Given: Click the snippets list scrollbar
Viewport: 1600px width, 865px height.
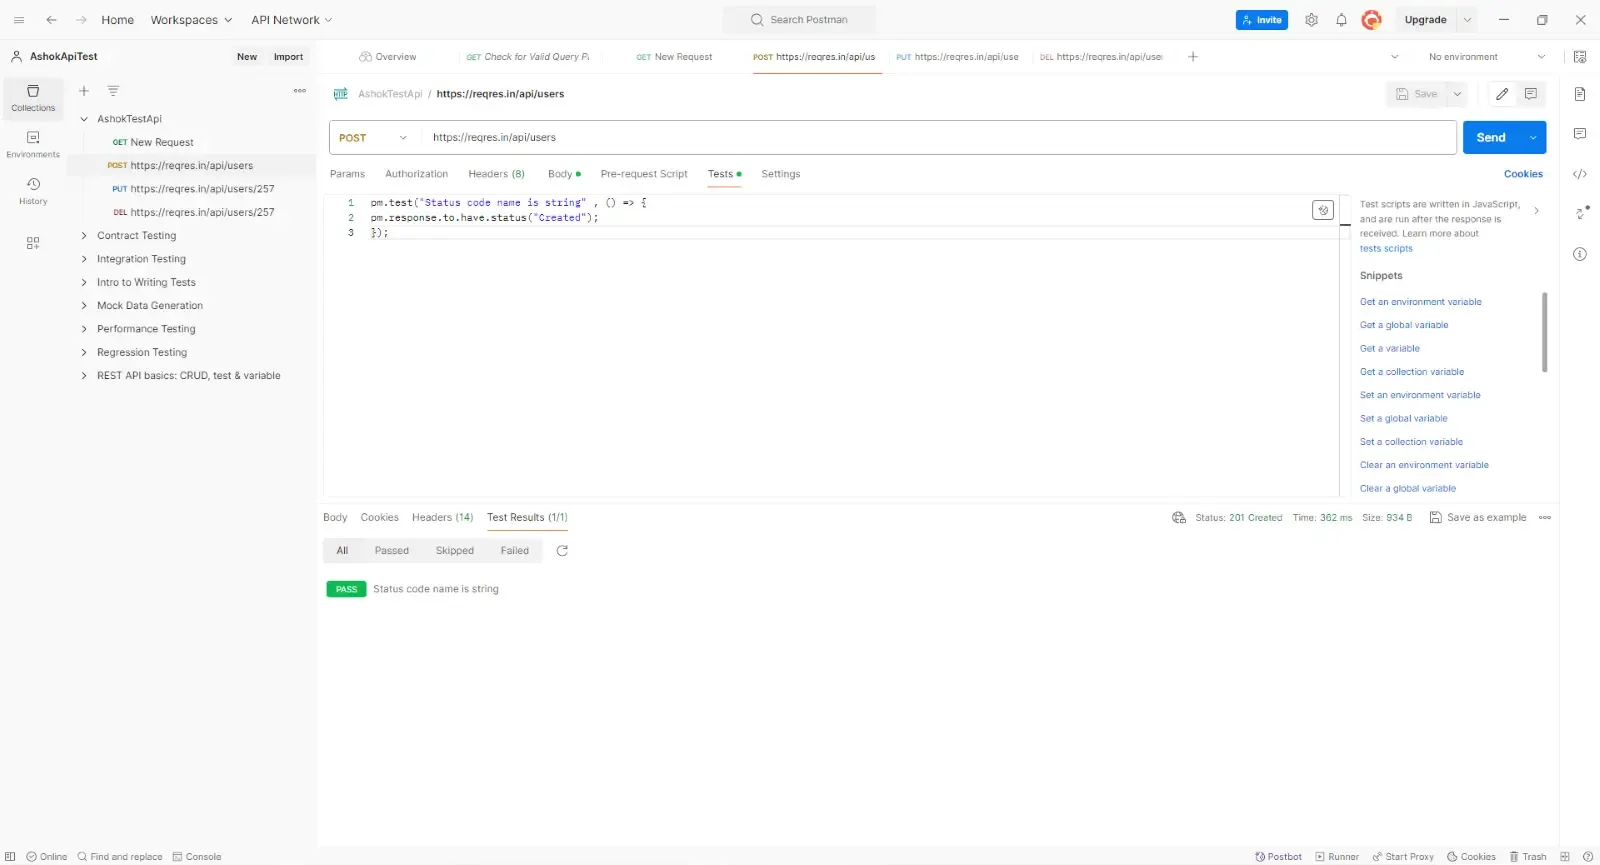Looking at the screenshot, I should coord(1544,332).
